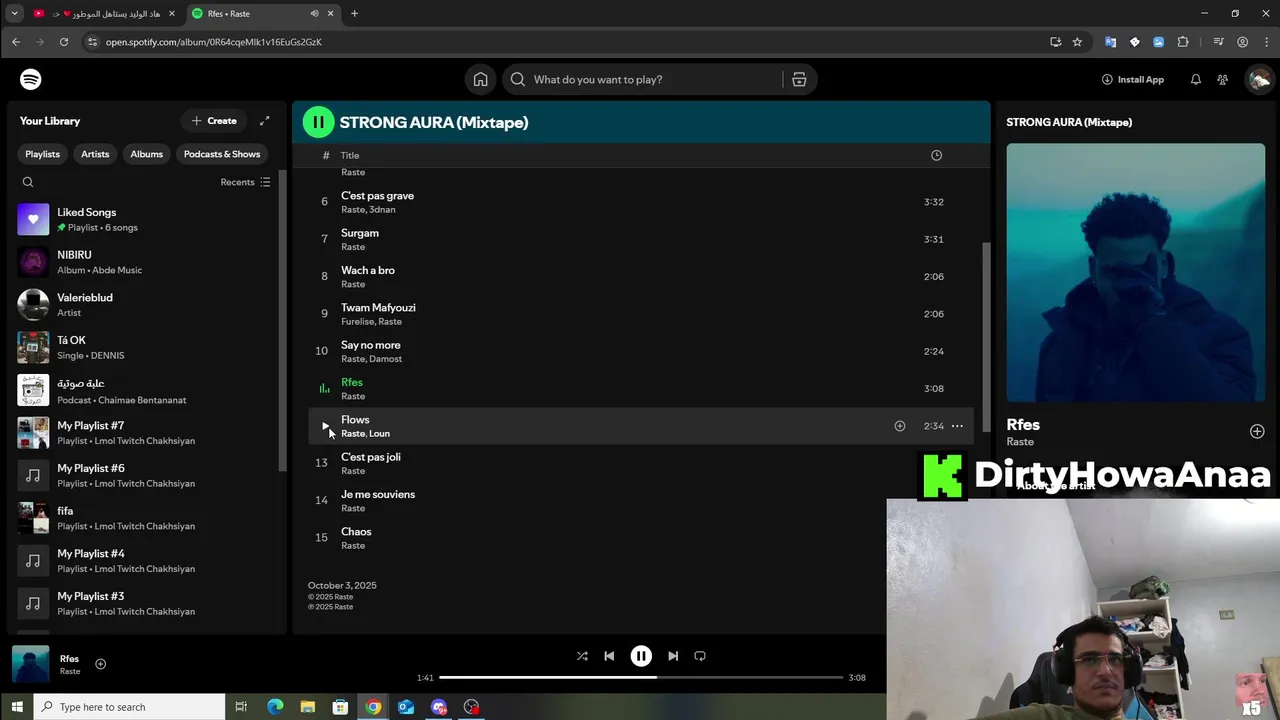Viewport: 1280px width, 720px height.
Task: Open My Playlist #7
Action: coord(146,433)
